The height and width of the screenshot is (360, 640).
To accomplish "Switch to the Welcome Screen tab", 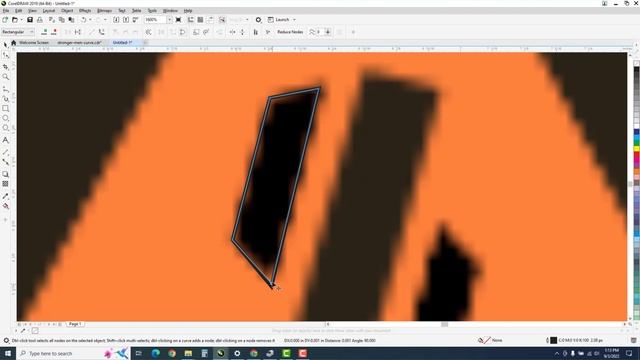I will [33, 42].
